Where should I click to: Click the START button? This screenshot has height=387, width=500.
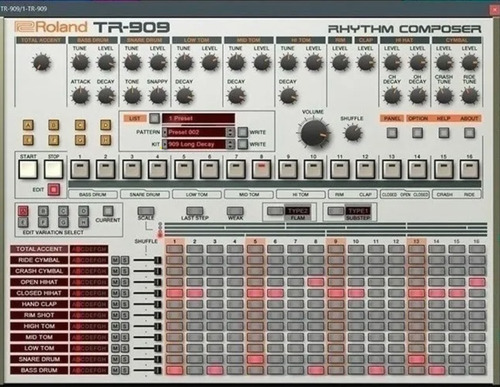click(x=28, y=169)
